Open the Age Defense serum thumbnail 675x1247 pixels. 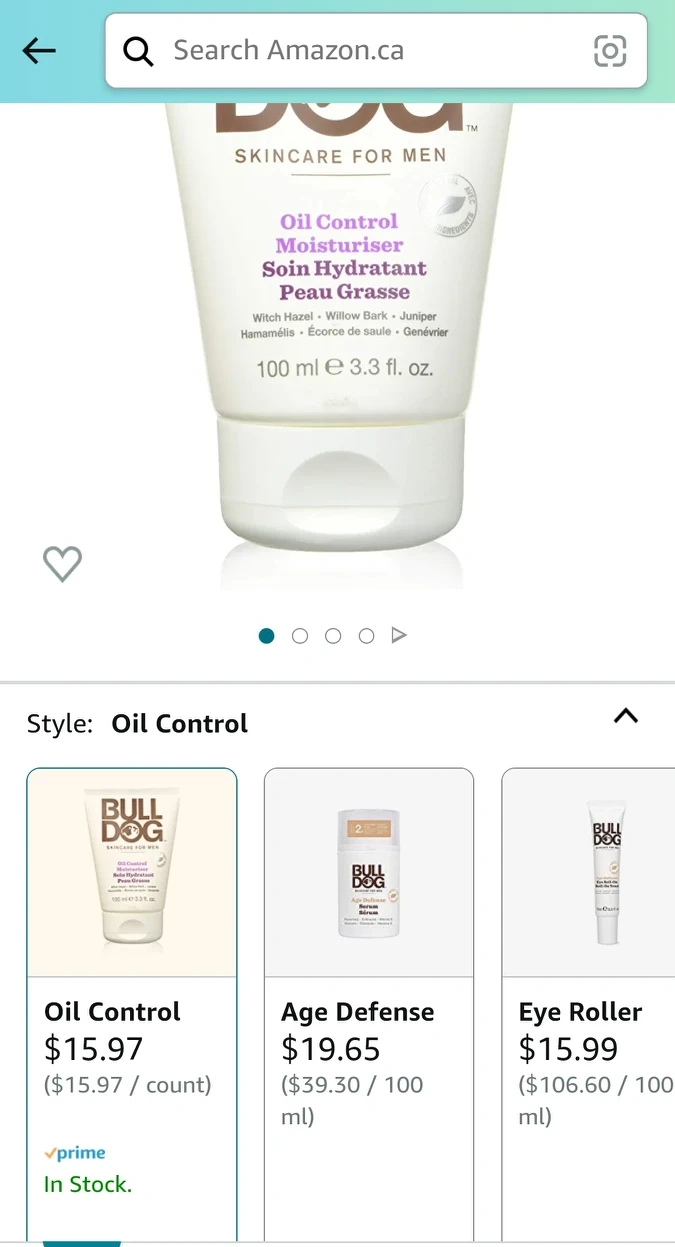pos(369,873)
